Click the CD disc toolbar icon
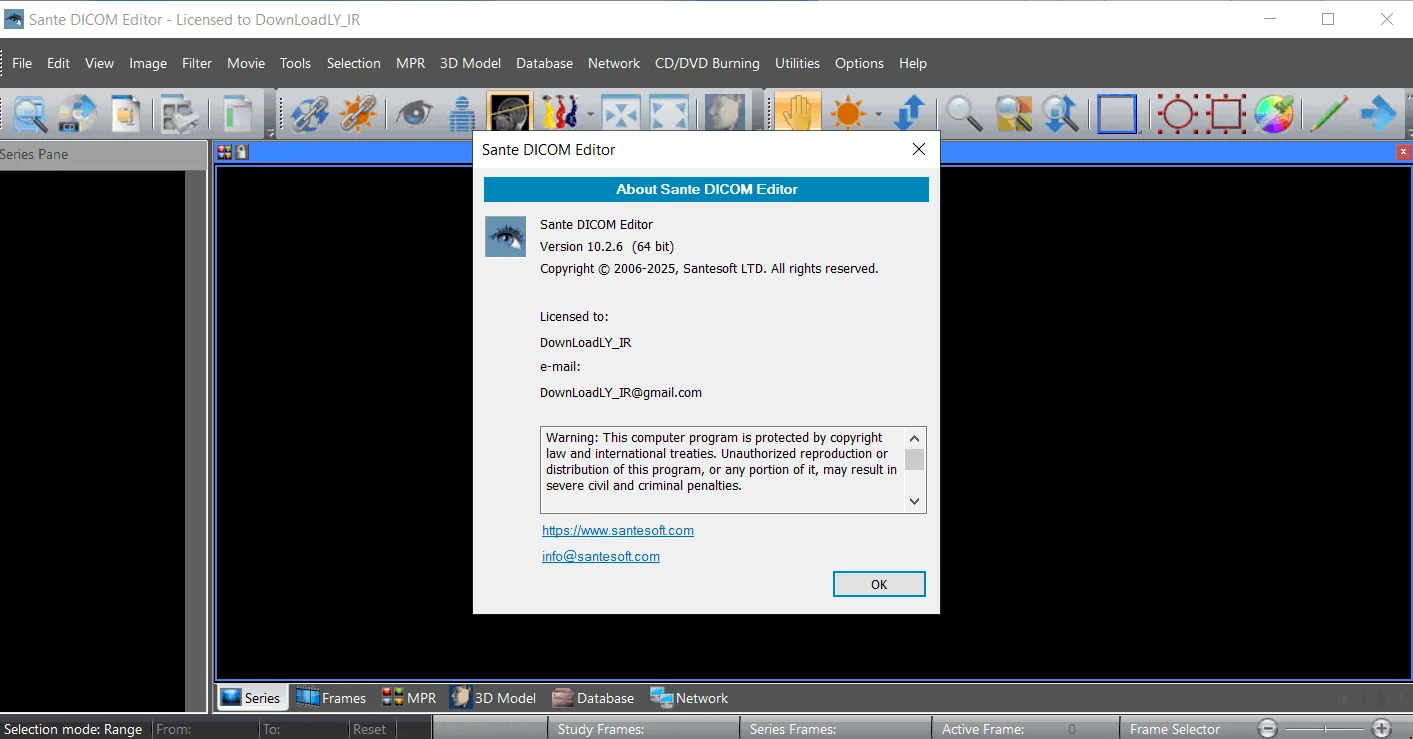Screen dimensions: 1413x739 [78, 113]
